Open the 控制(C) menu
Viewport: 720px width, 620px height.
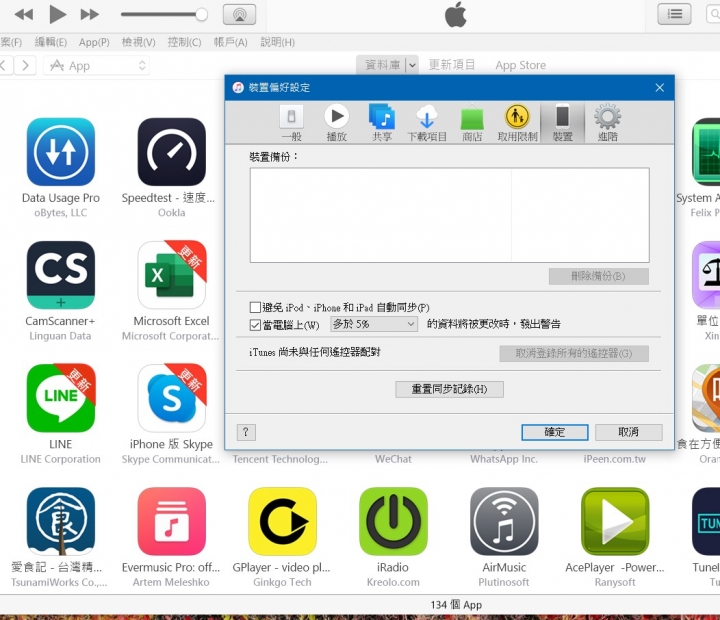pos(184,42)
